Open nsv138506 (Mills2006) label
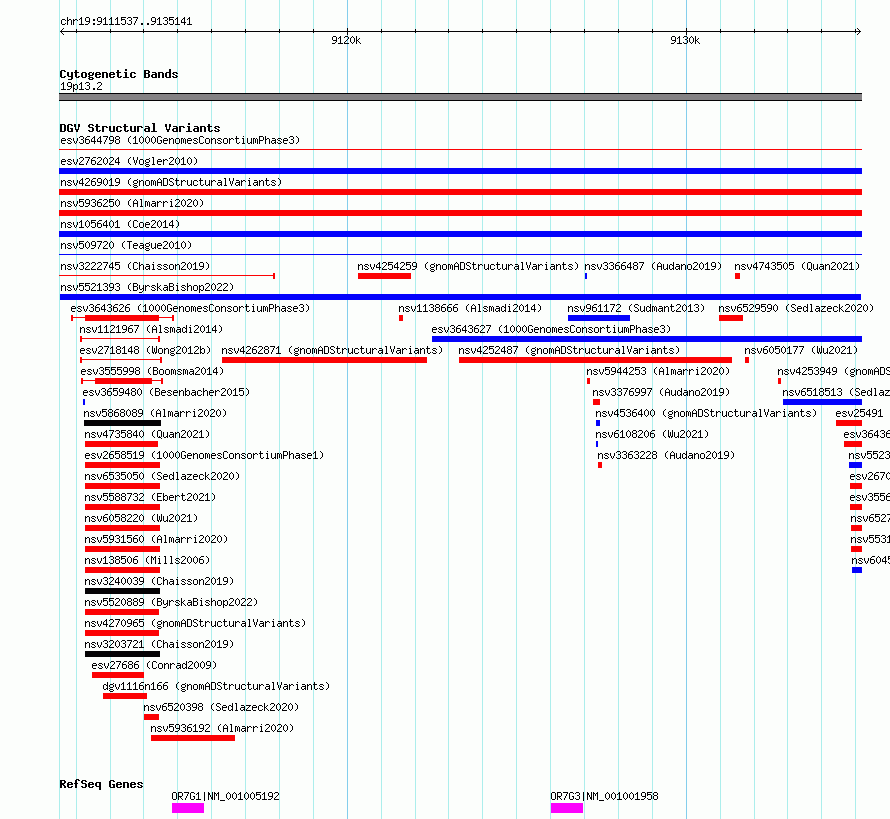Image resolution: width=890 pixels, height=819 pixels. (x=147, y=560)
